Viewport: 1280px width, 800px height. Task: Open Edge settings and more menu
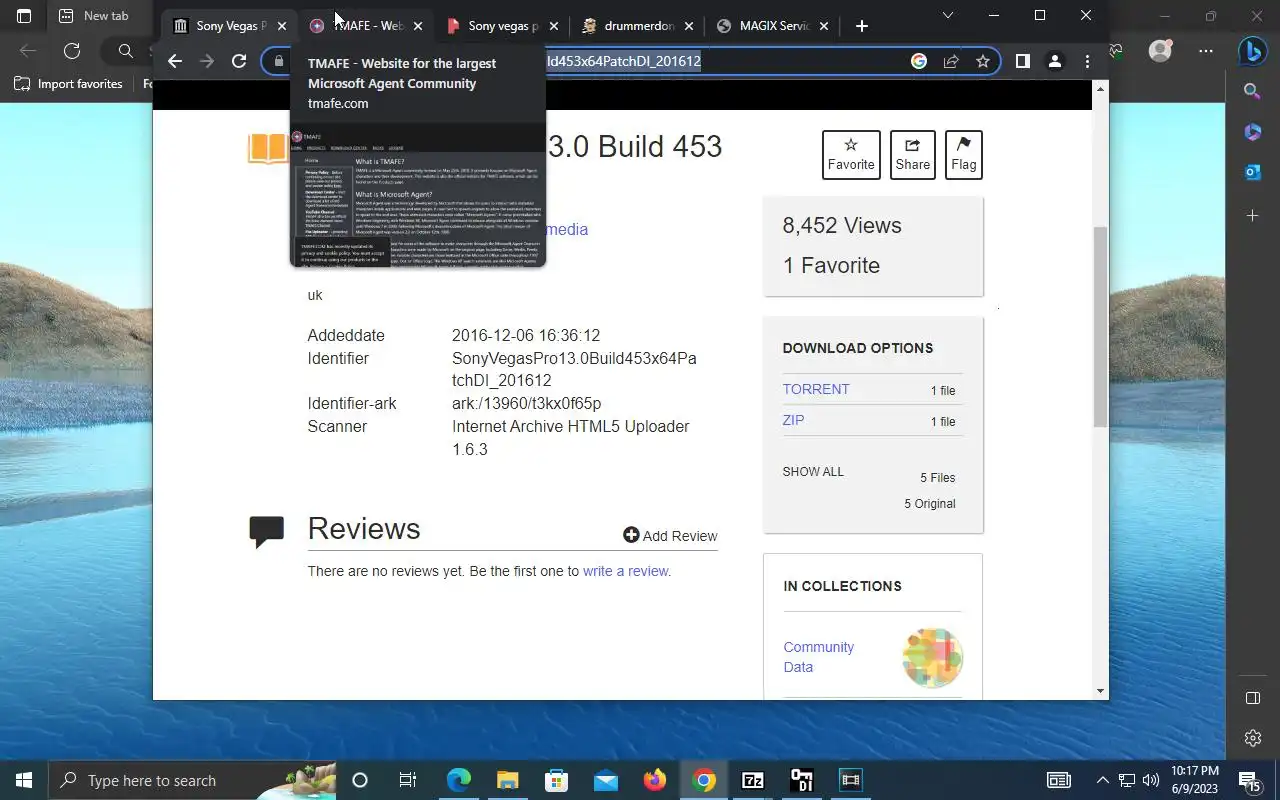click(x=1206, y=50)
